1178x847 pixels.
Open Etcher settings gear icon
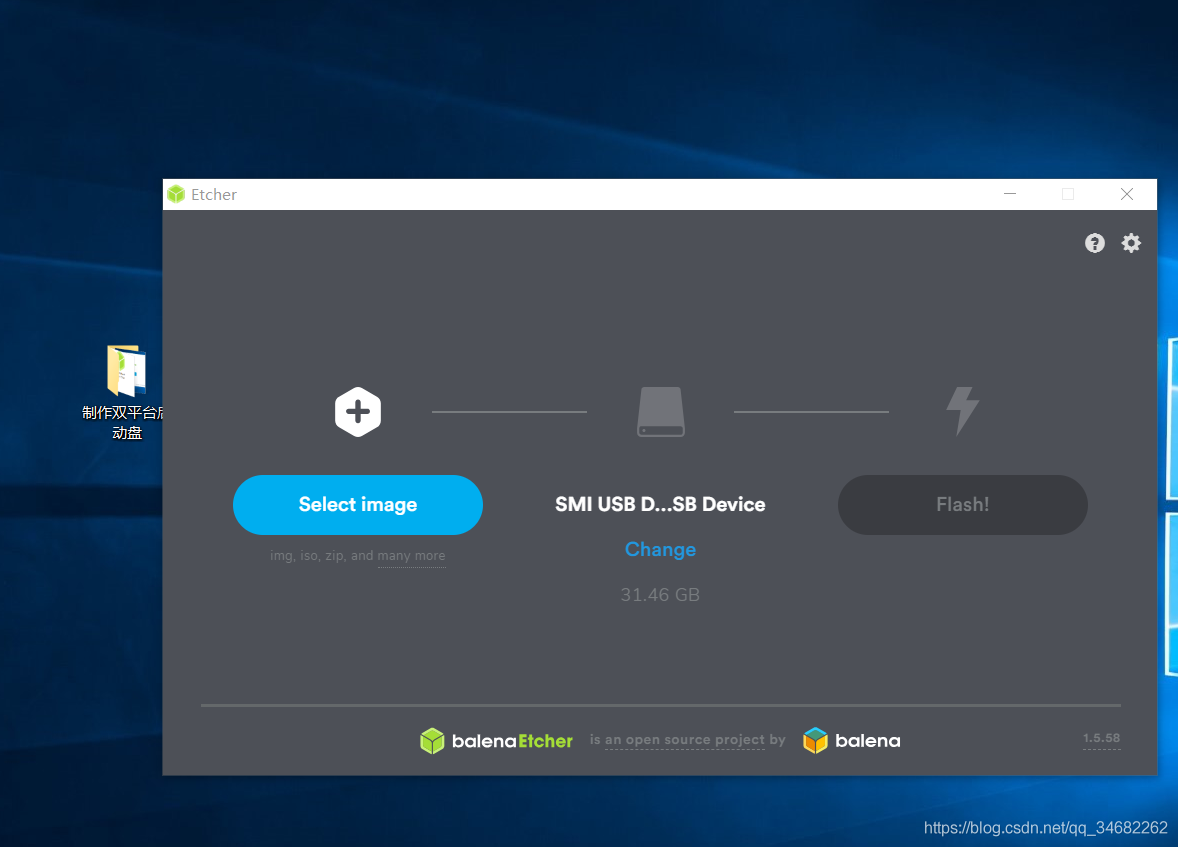pyautogui.click(x=1131, y=243)
